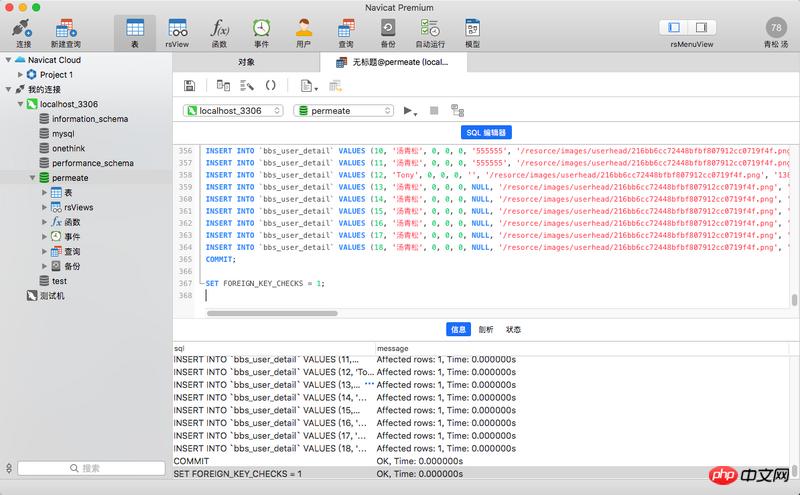Open the localhost_3306 connection dropdown

233,111
